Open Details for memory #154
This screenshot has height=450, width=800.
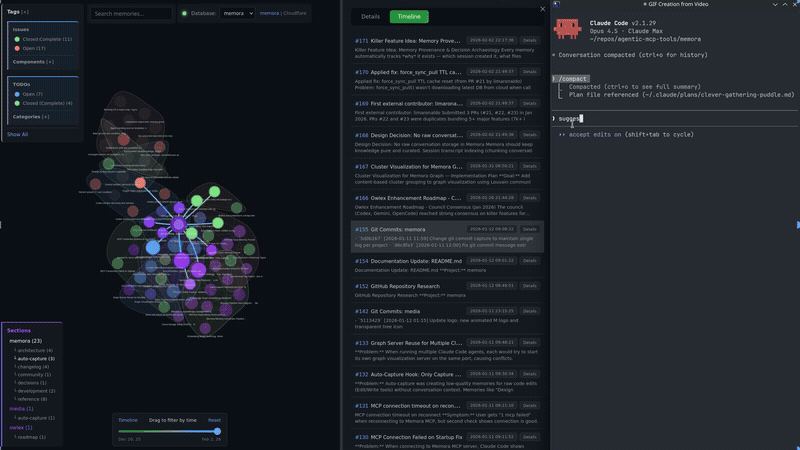click(530, 261)
